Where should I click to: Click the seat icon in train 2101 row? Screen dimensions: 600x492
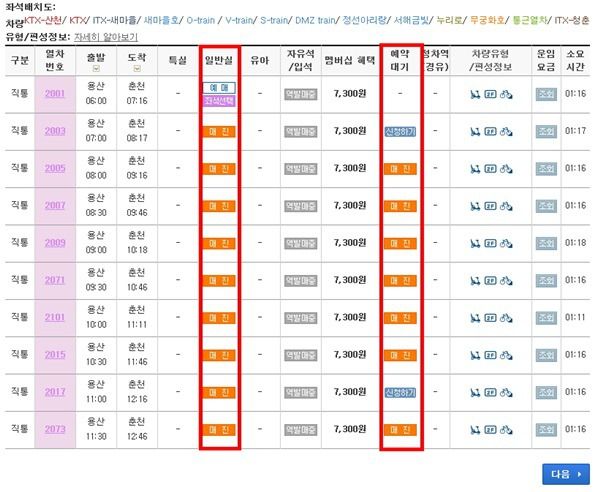[475, 318]
